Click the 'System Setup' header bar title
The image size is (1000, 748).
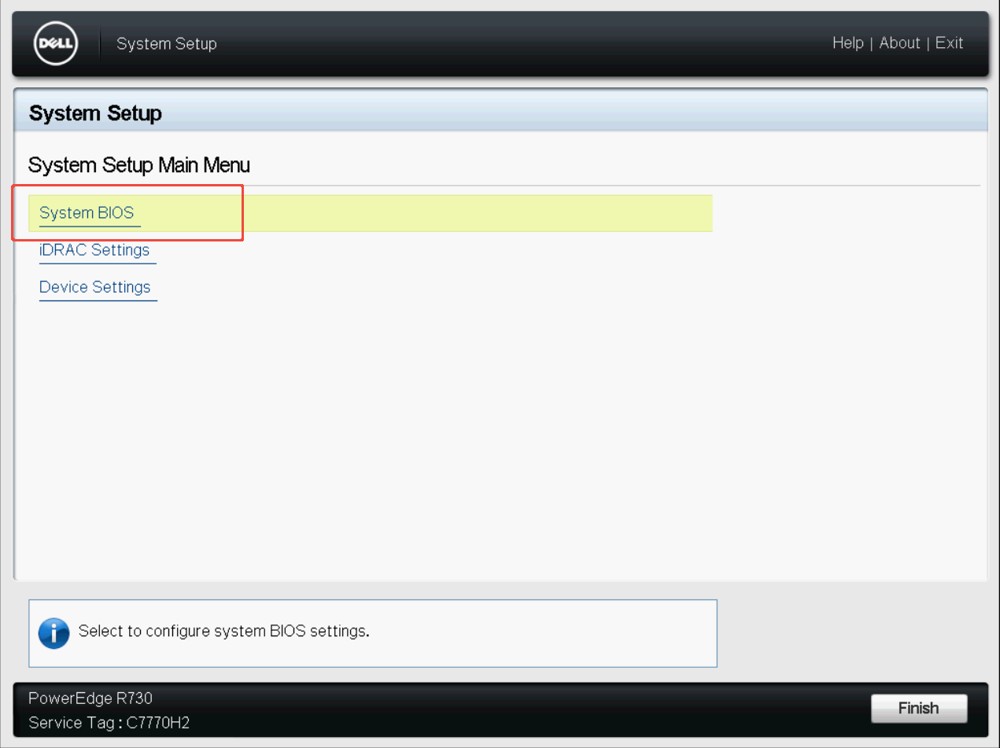click(166, 43)
